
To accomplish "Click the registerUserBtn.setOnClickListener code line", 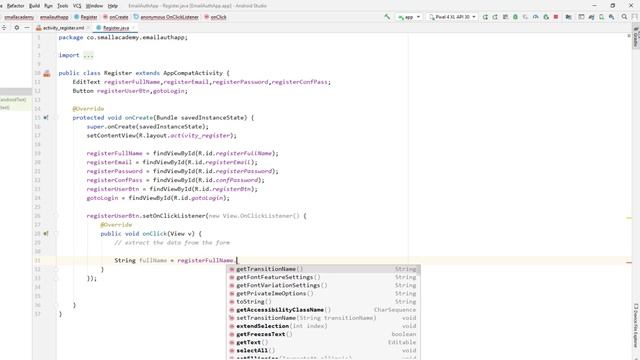I will pos(196,216).
